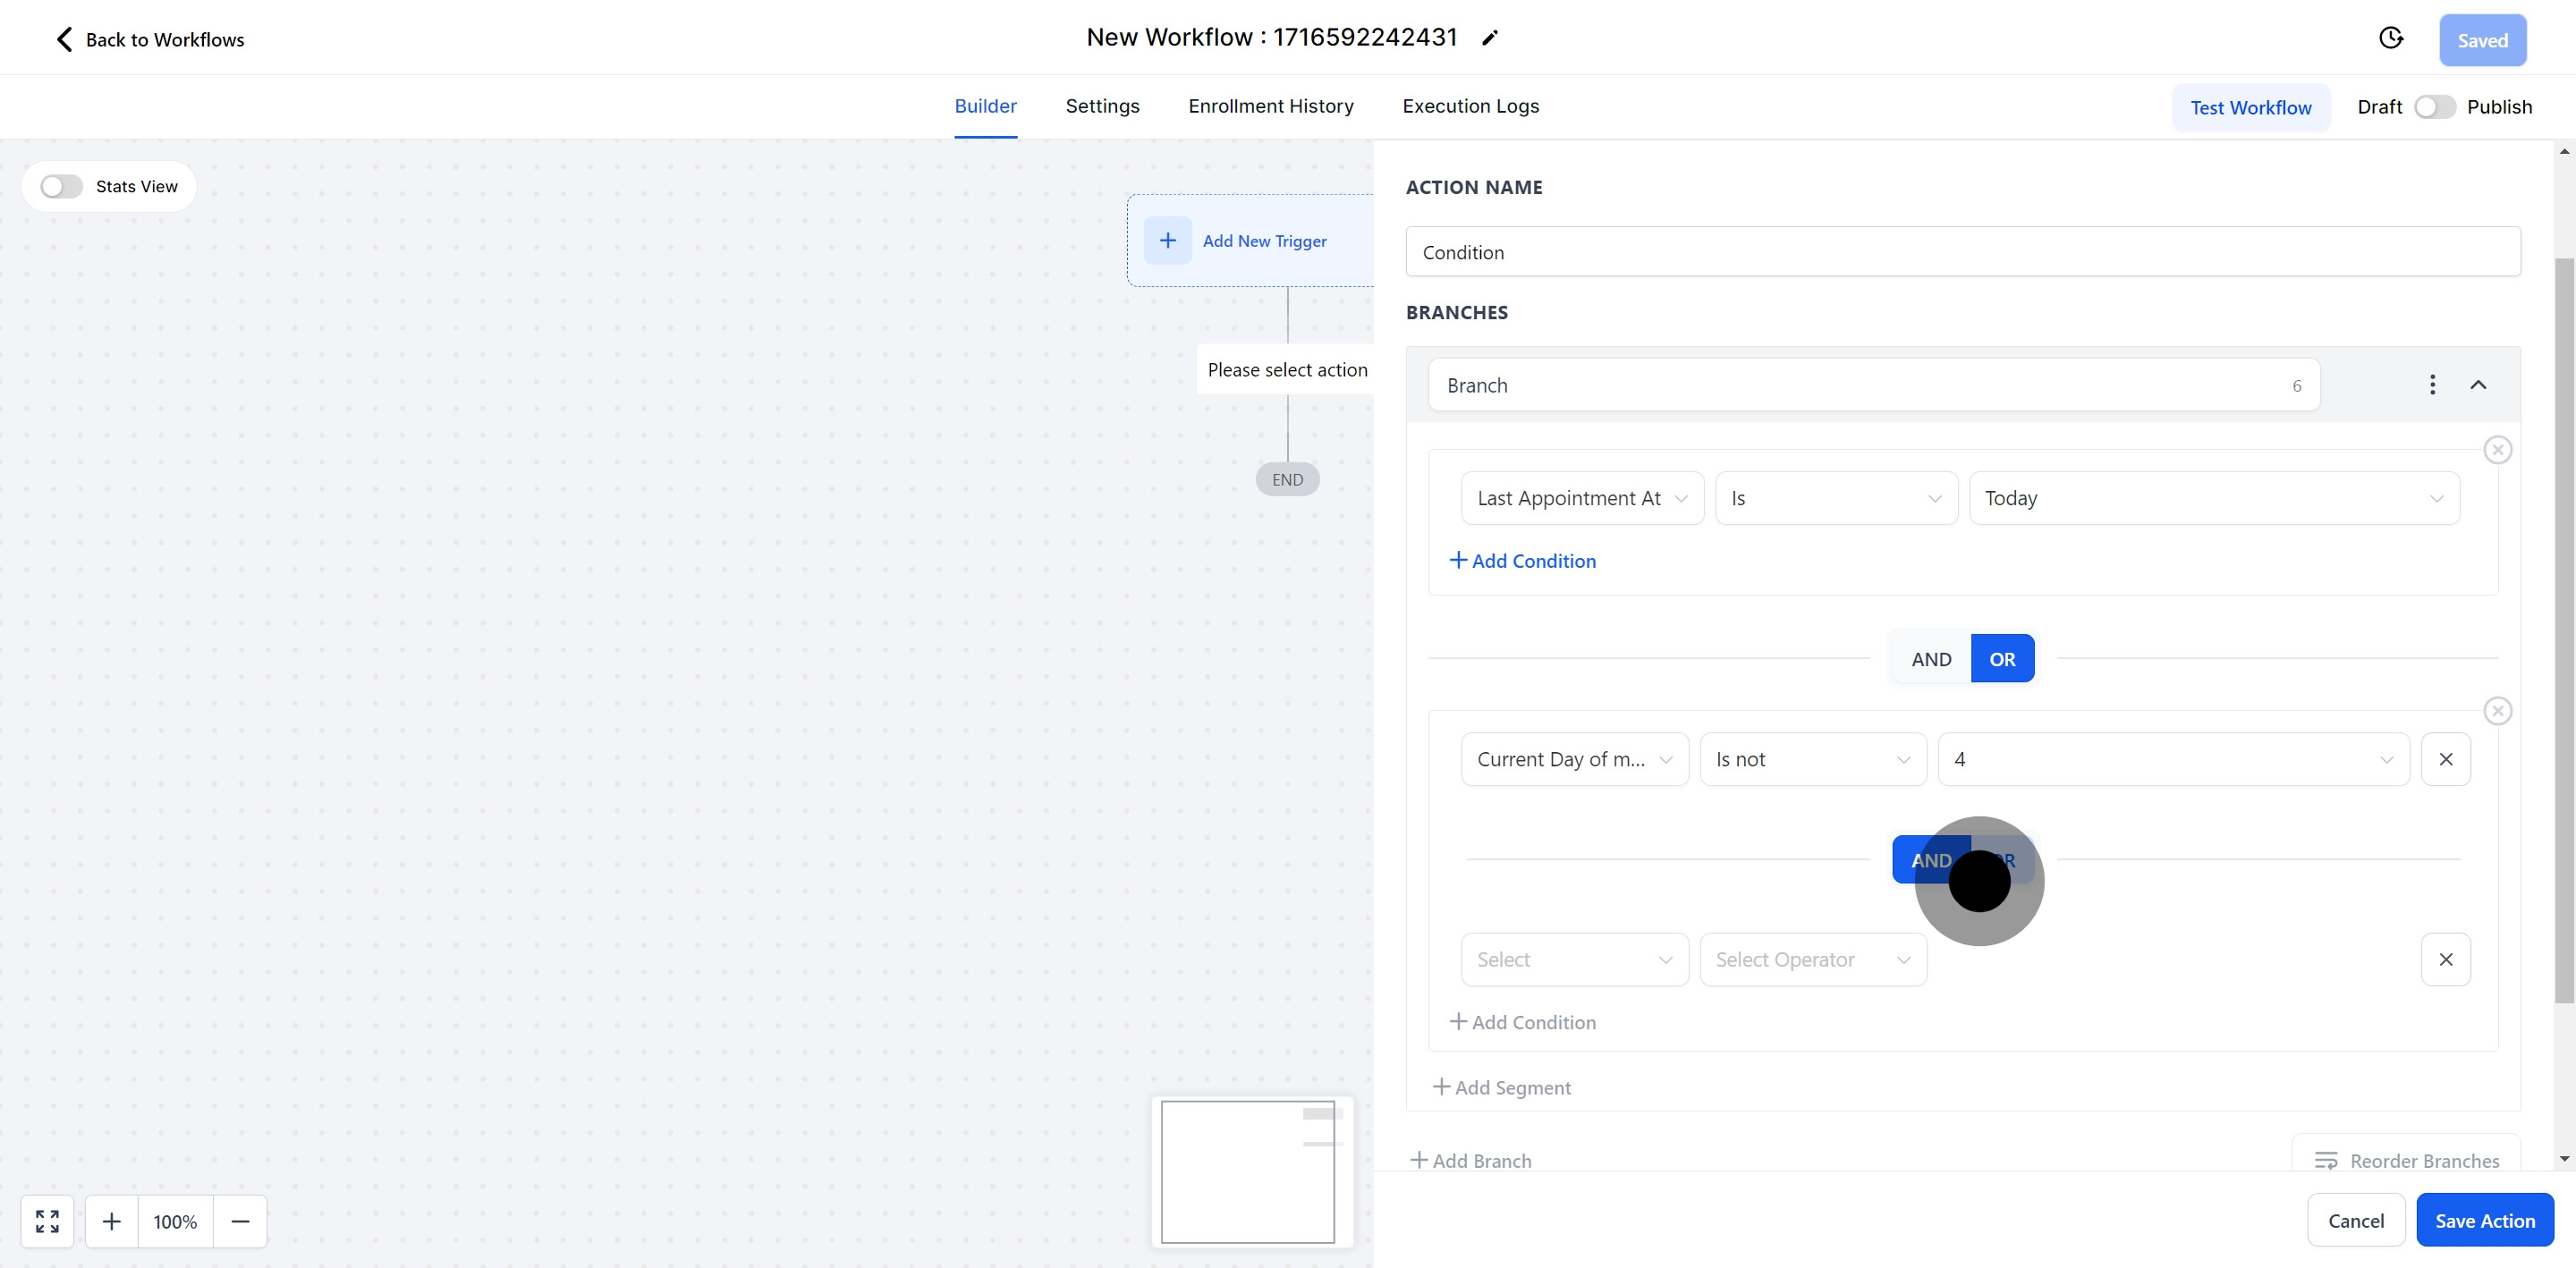Viewport: 2576px width, 1268px height.
Task: Click the pencil icon to rename workflow
Action: tap(1490, 38)
